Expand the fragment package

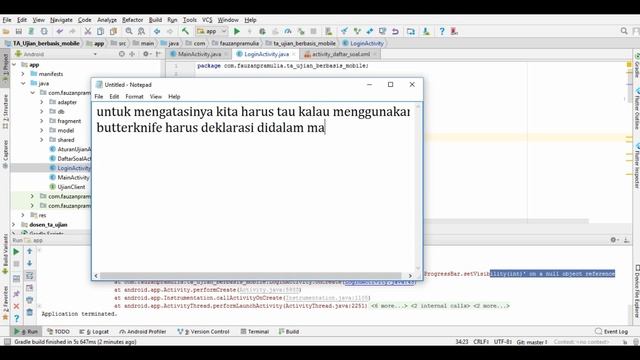(x=42, y=121)
